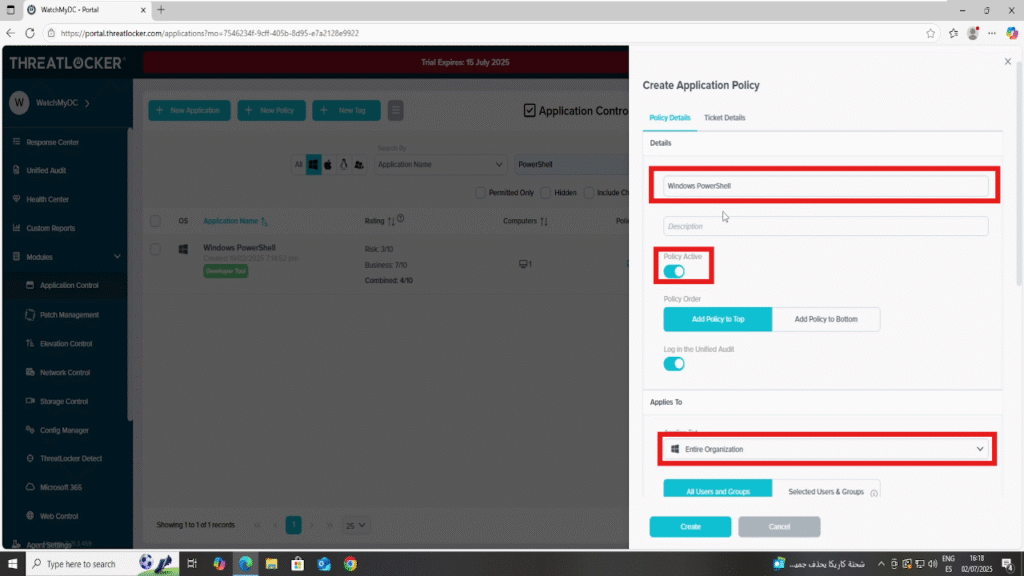The width and height of the screenshot is (1024, 576).
Task: Open the Patch Management module
Action: click(69, 315)
